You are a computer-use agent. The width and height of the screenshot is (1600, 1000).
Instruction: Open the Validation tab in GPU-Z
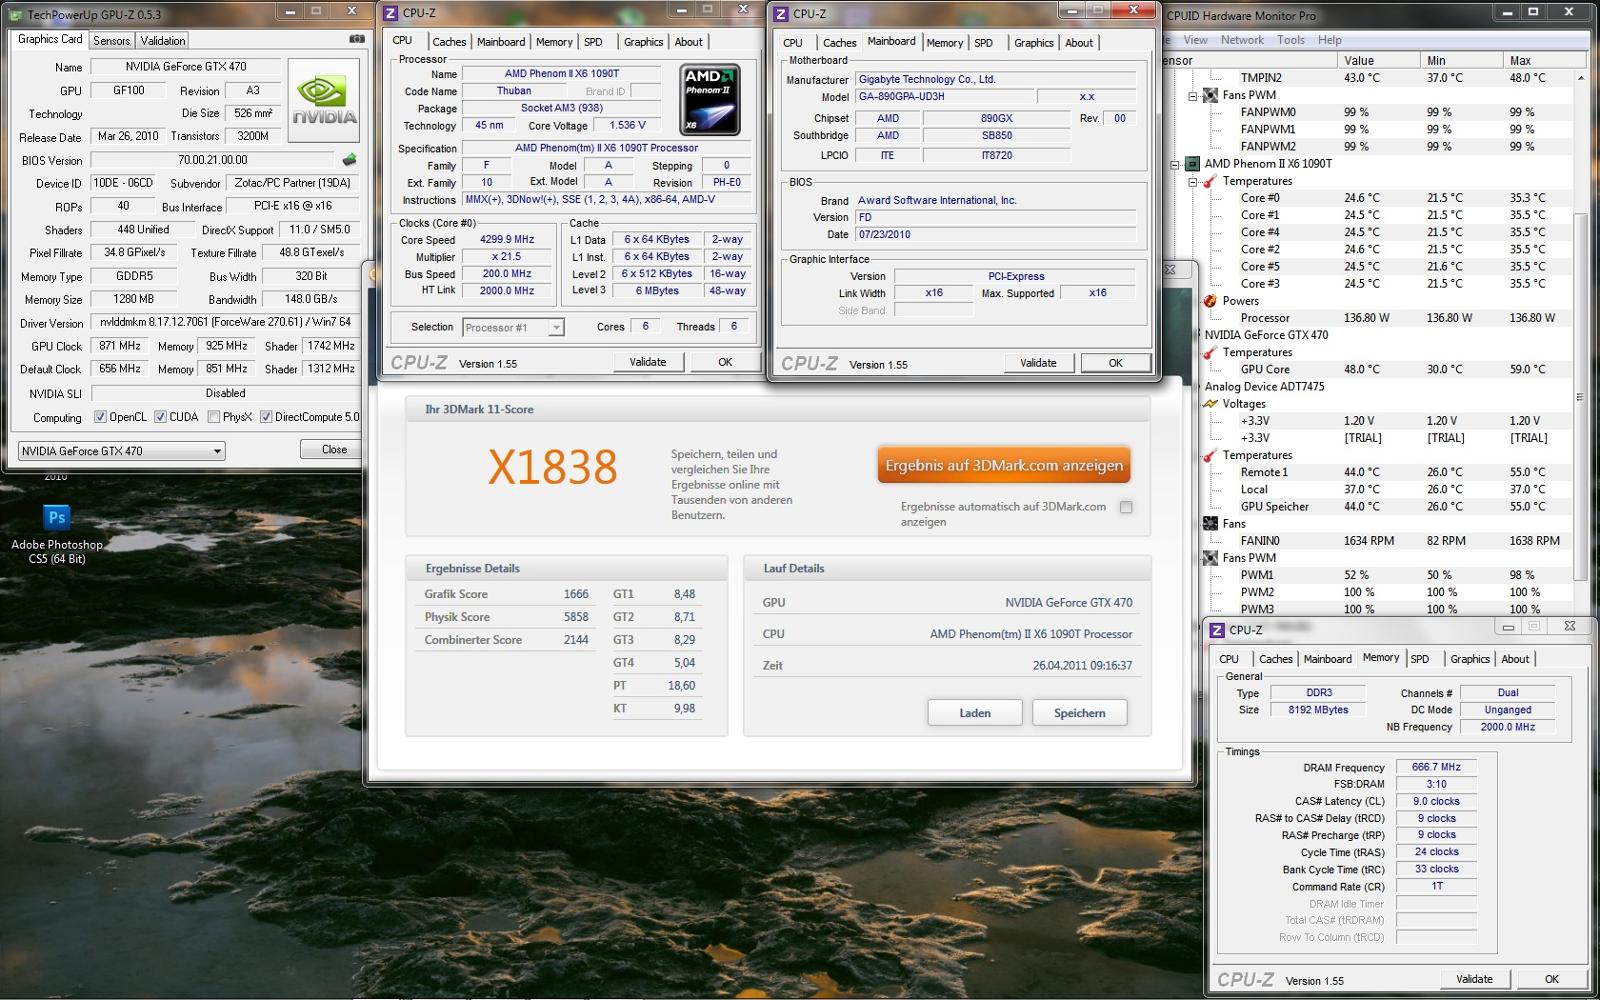[x=162, y=41]
